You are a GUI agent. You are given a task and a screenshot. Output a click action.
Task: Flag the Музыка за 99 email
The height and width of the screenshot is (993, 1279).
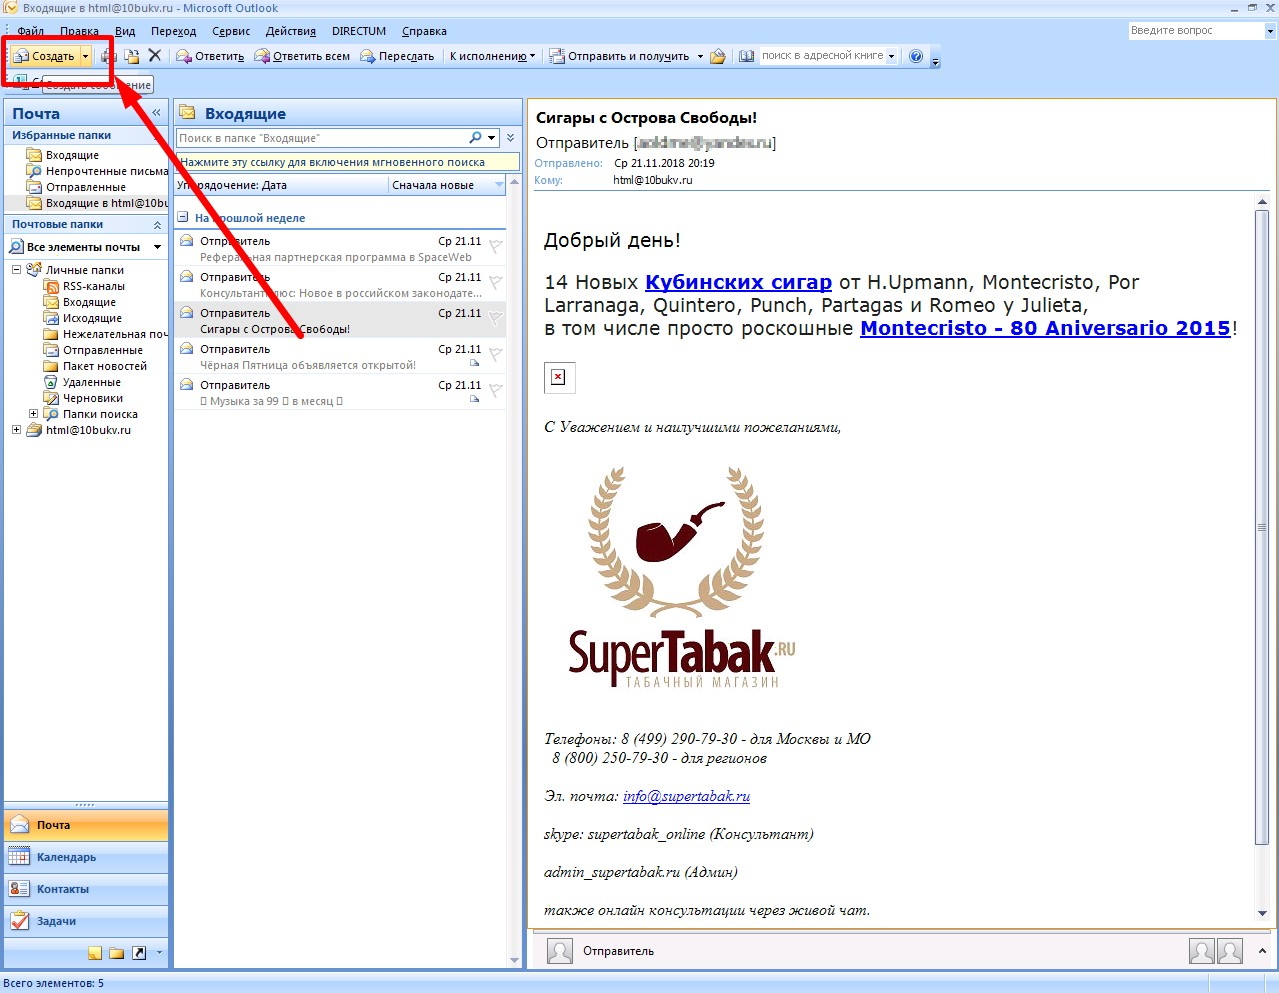click(x=496, y=390)
